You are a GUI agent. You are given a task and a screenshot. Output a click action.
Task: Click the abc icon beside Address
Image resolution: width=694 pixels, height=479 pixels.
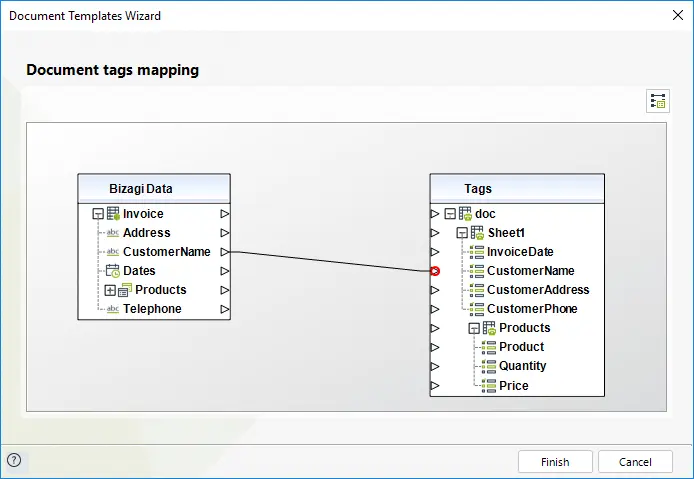(x=113, y=233)
